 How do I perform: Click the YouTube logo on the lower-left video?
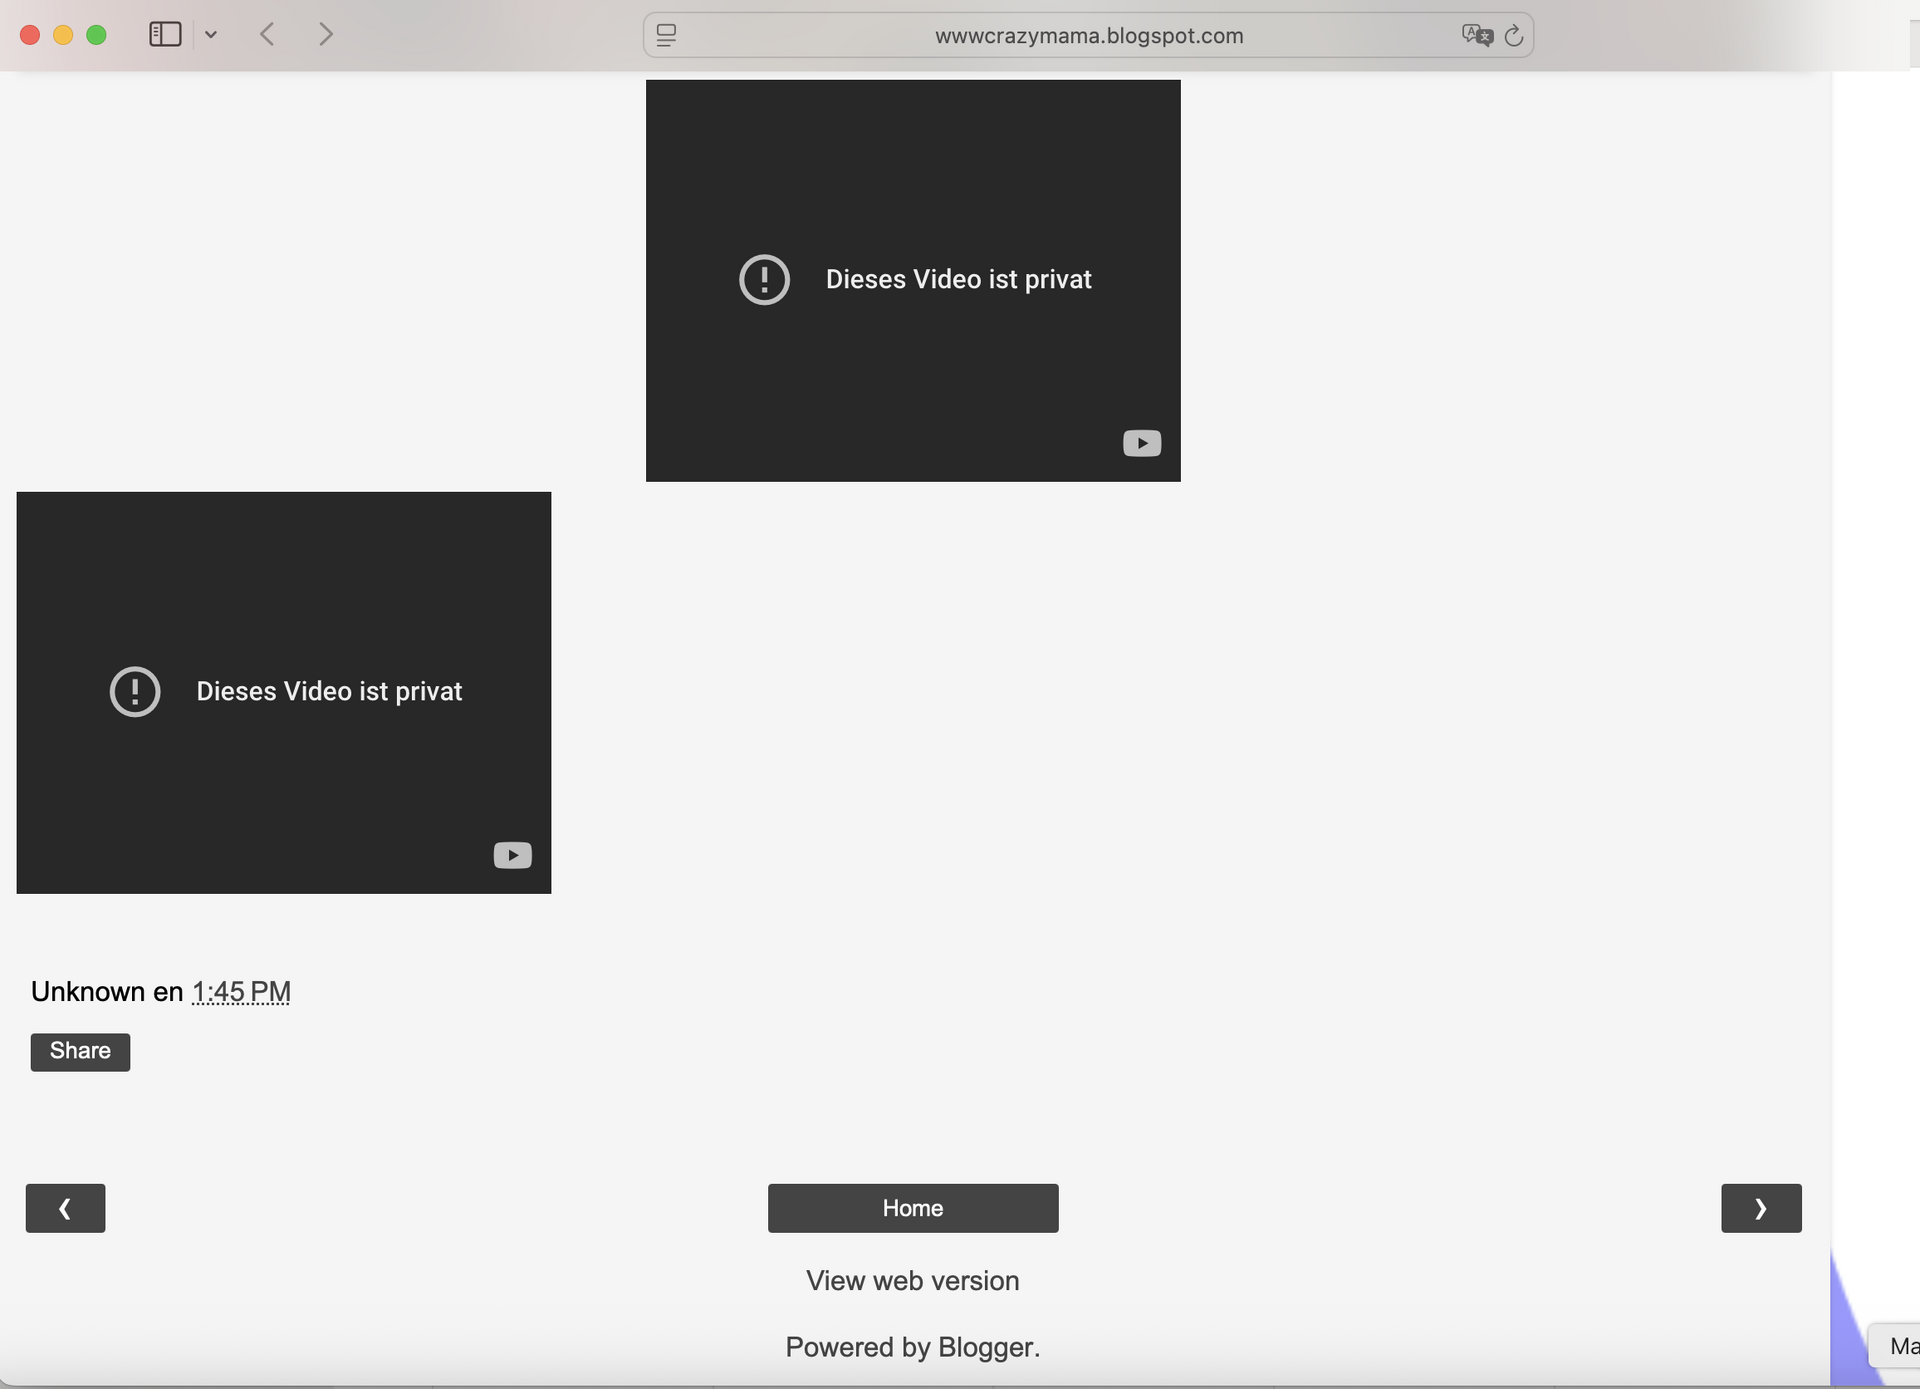tap(512, 855)
